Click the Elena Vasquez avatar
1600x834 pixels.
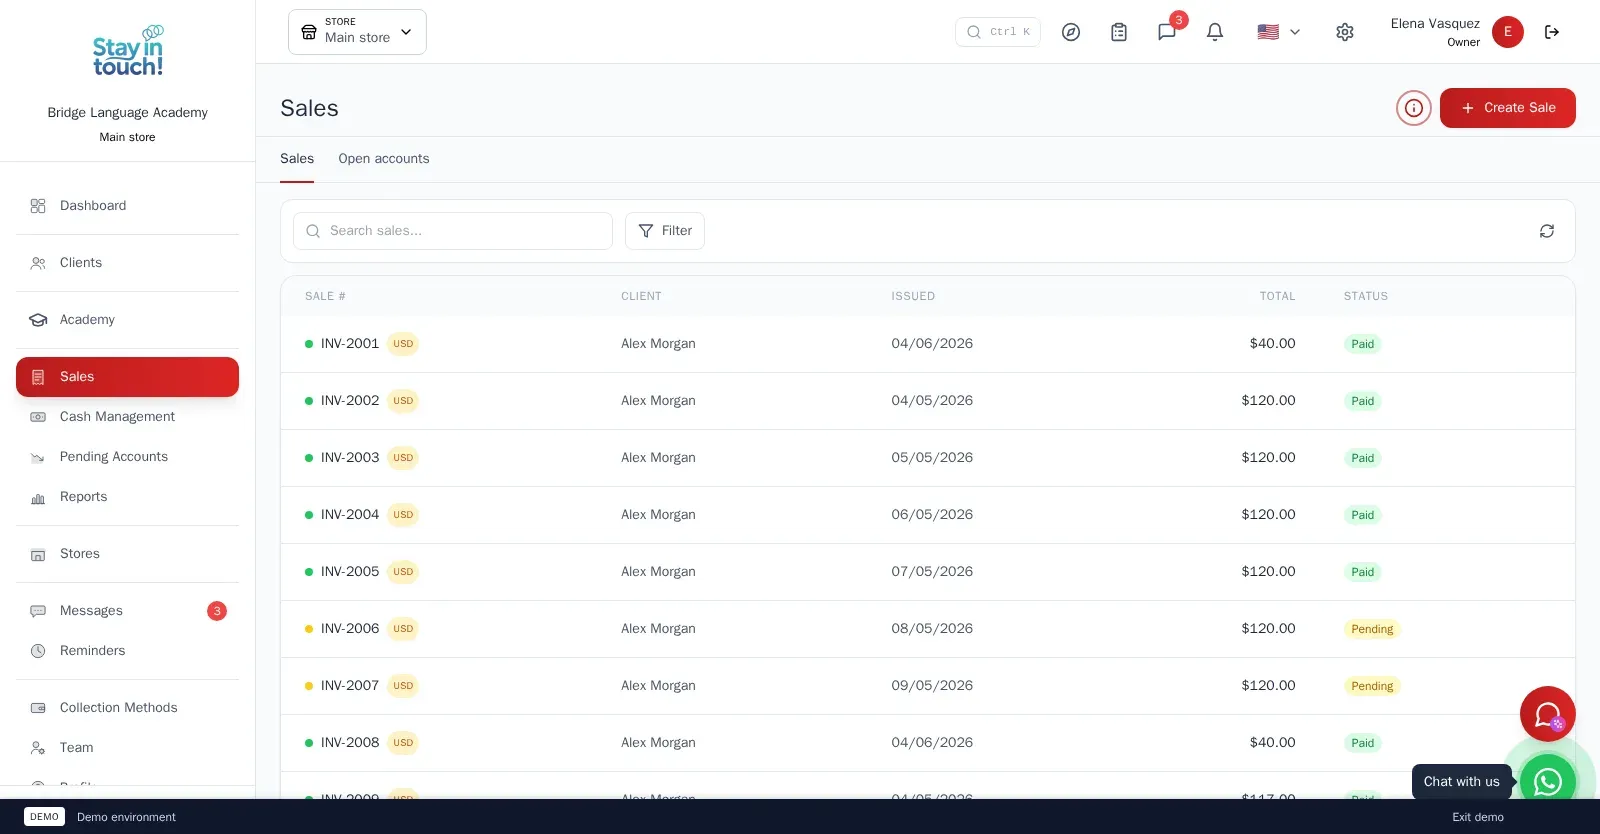tap(1508, 32)
